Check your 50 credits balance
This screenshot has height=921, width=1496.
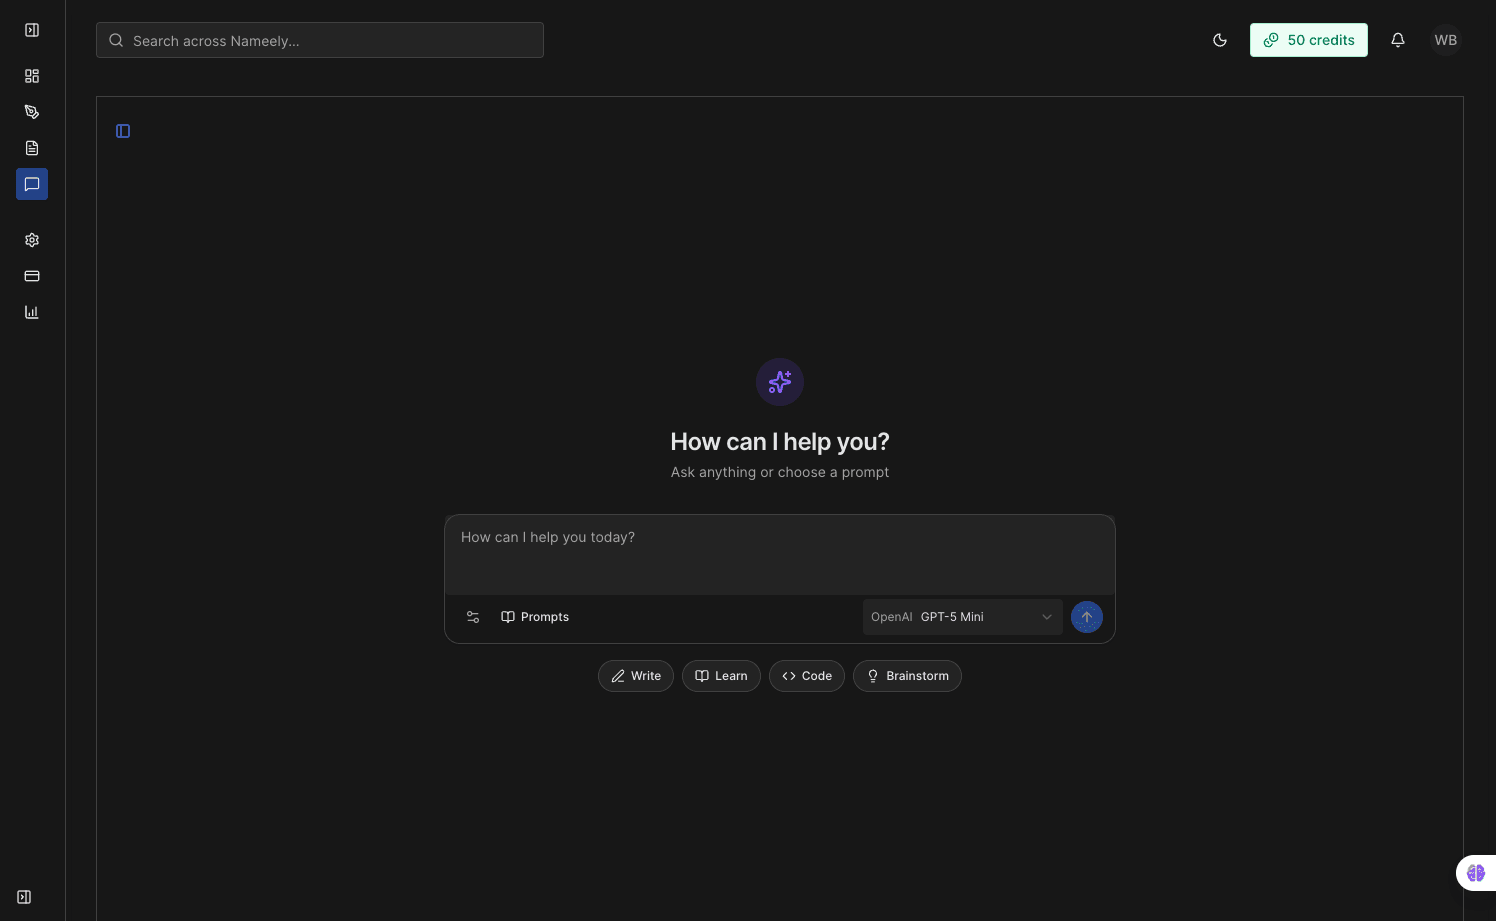[1308, 40]
